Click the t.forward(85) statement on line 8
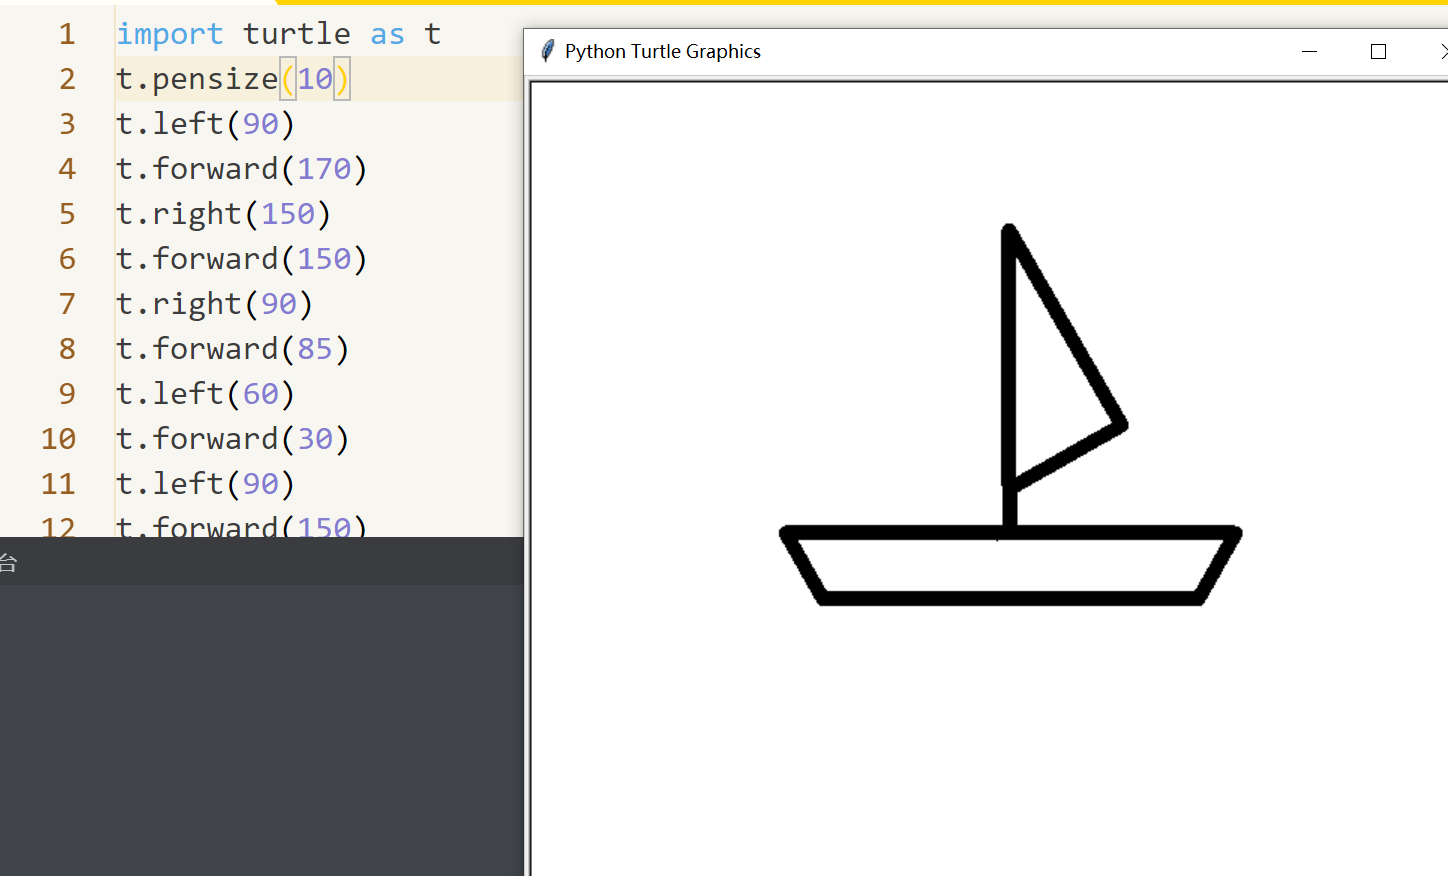 point(232,349)
